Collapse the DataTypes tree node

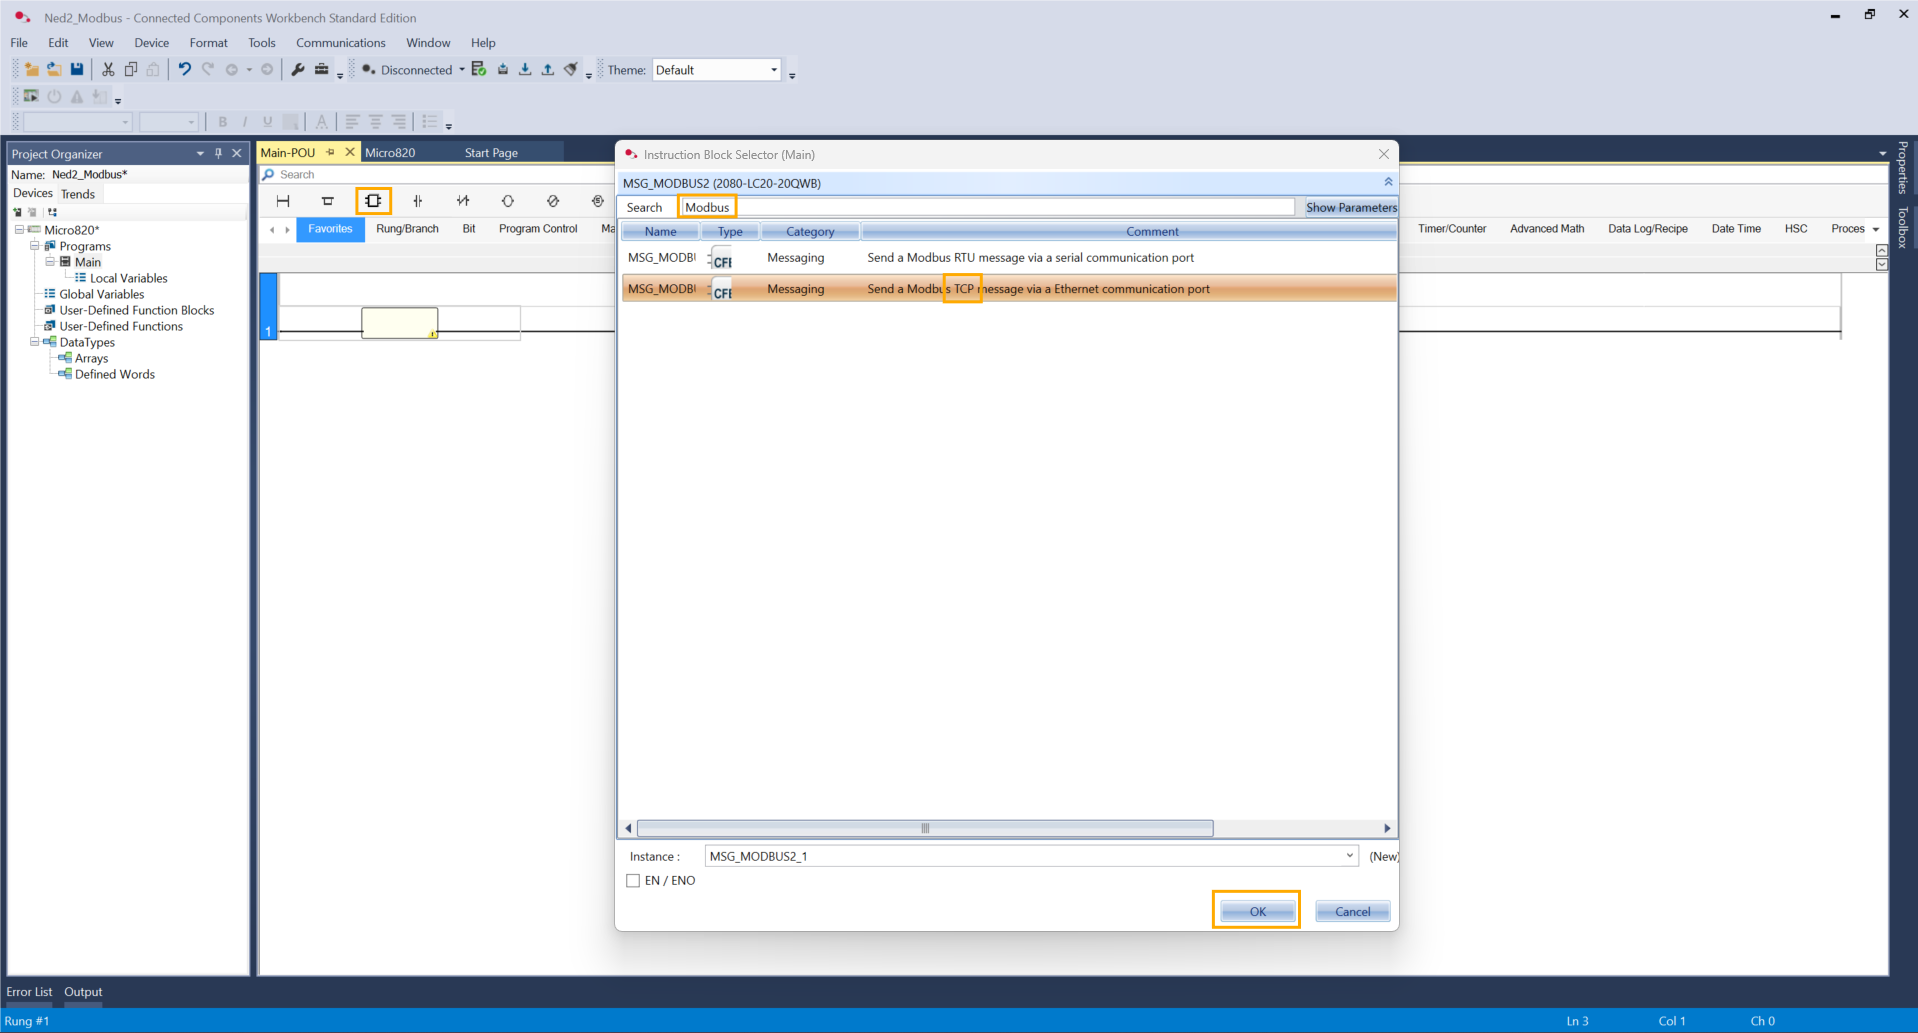(x=35, y=342)
